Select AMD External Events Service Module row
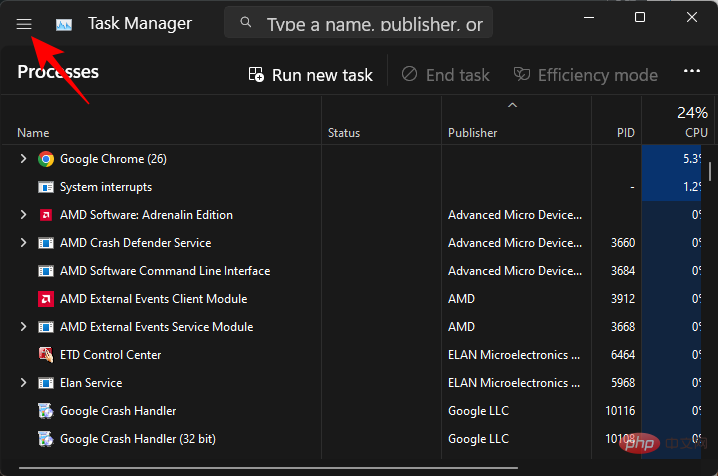 point(352,327)
